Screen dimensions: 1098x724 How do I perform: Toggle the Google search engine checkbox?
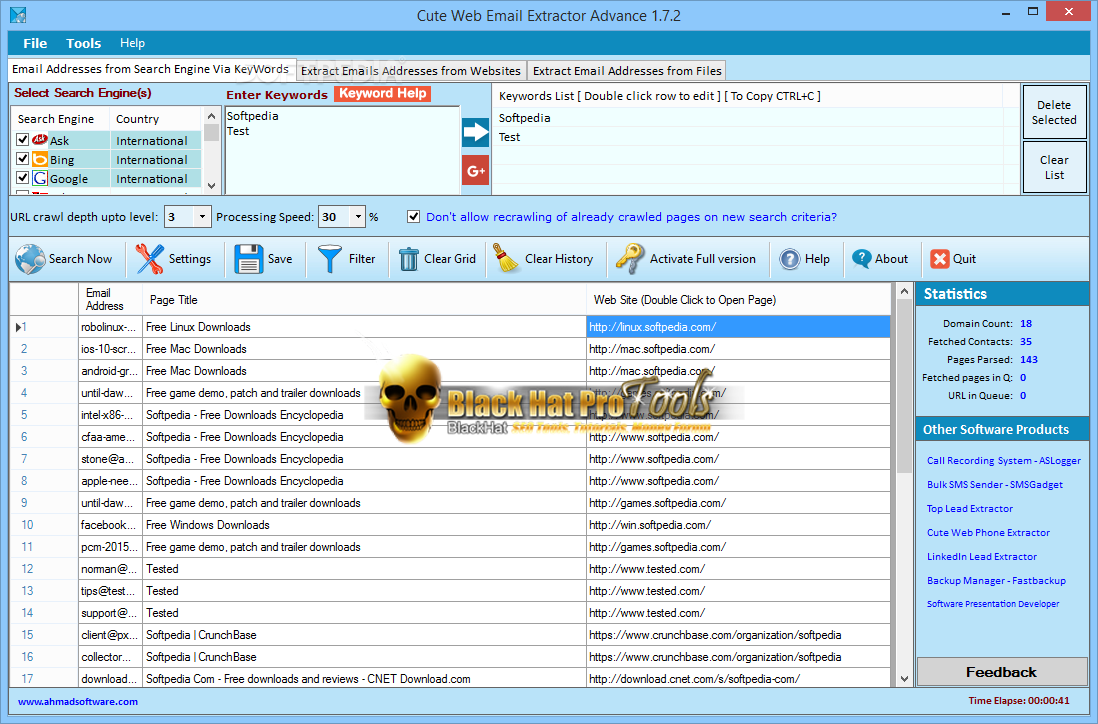[x=22, y=178]
